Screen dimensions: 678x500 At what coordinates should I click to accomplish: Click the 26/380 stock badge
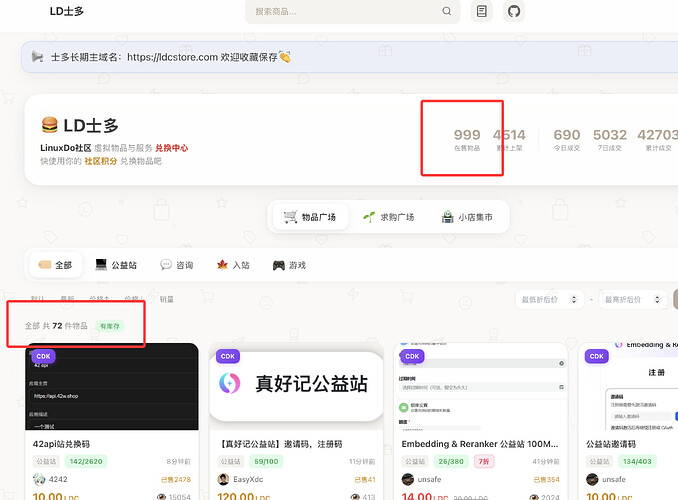coord(451,462)
